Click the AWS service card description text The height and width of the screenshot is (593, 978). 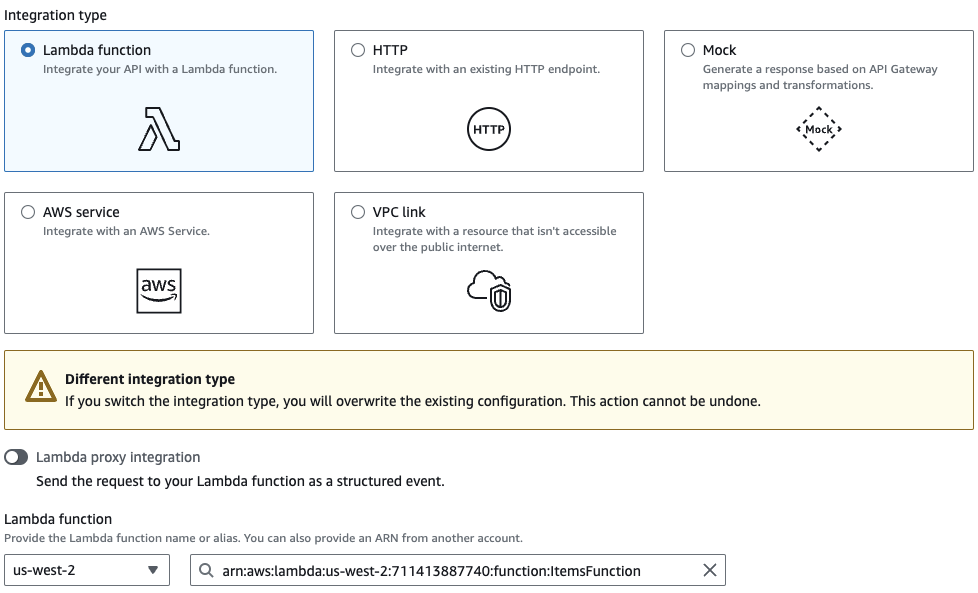point(126,231)
